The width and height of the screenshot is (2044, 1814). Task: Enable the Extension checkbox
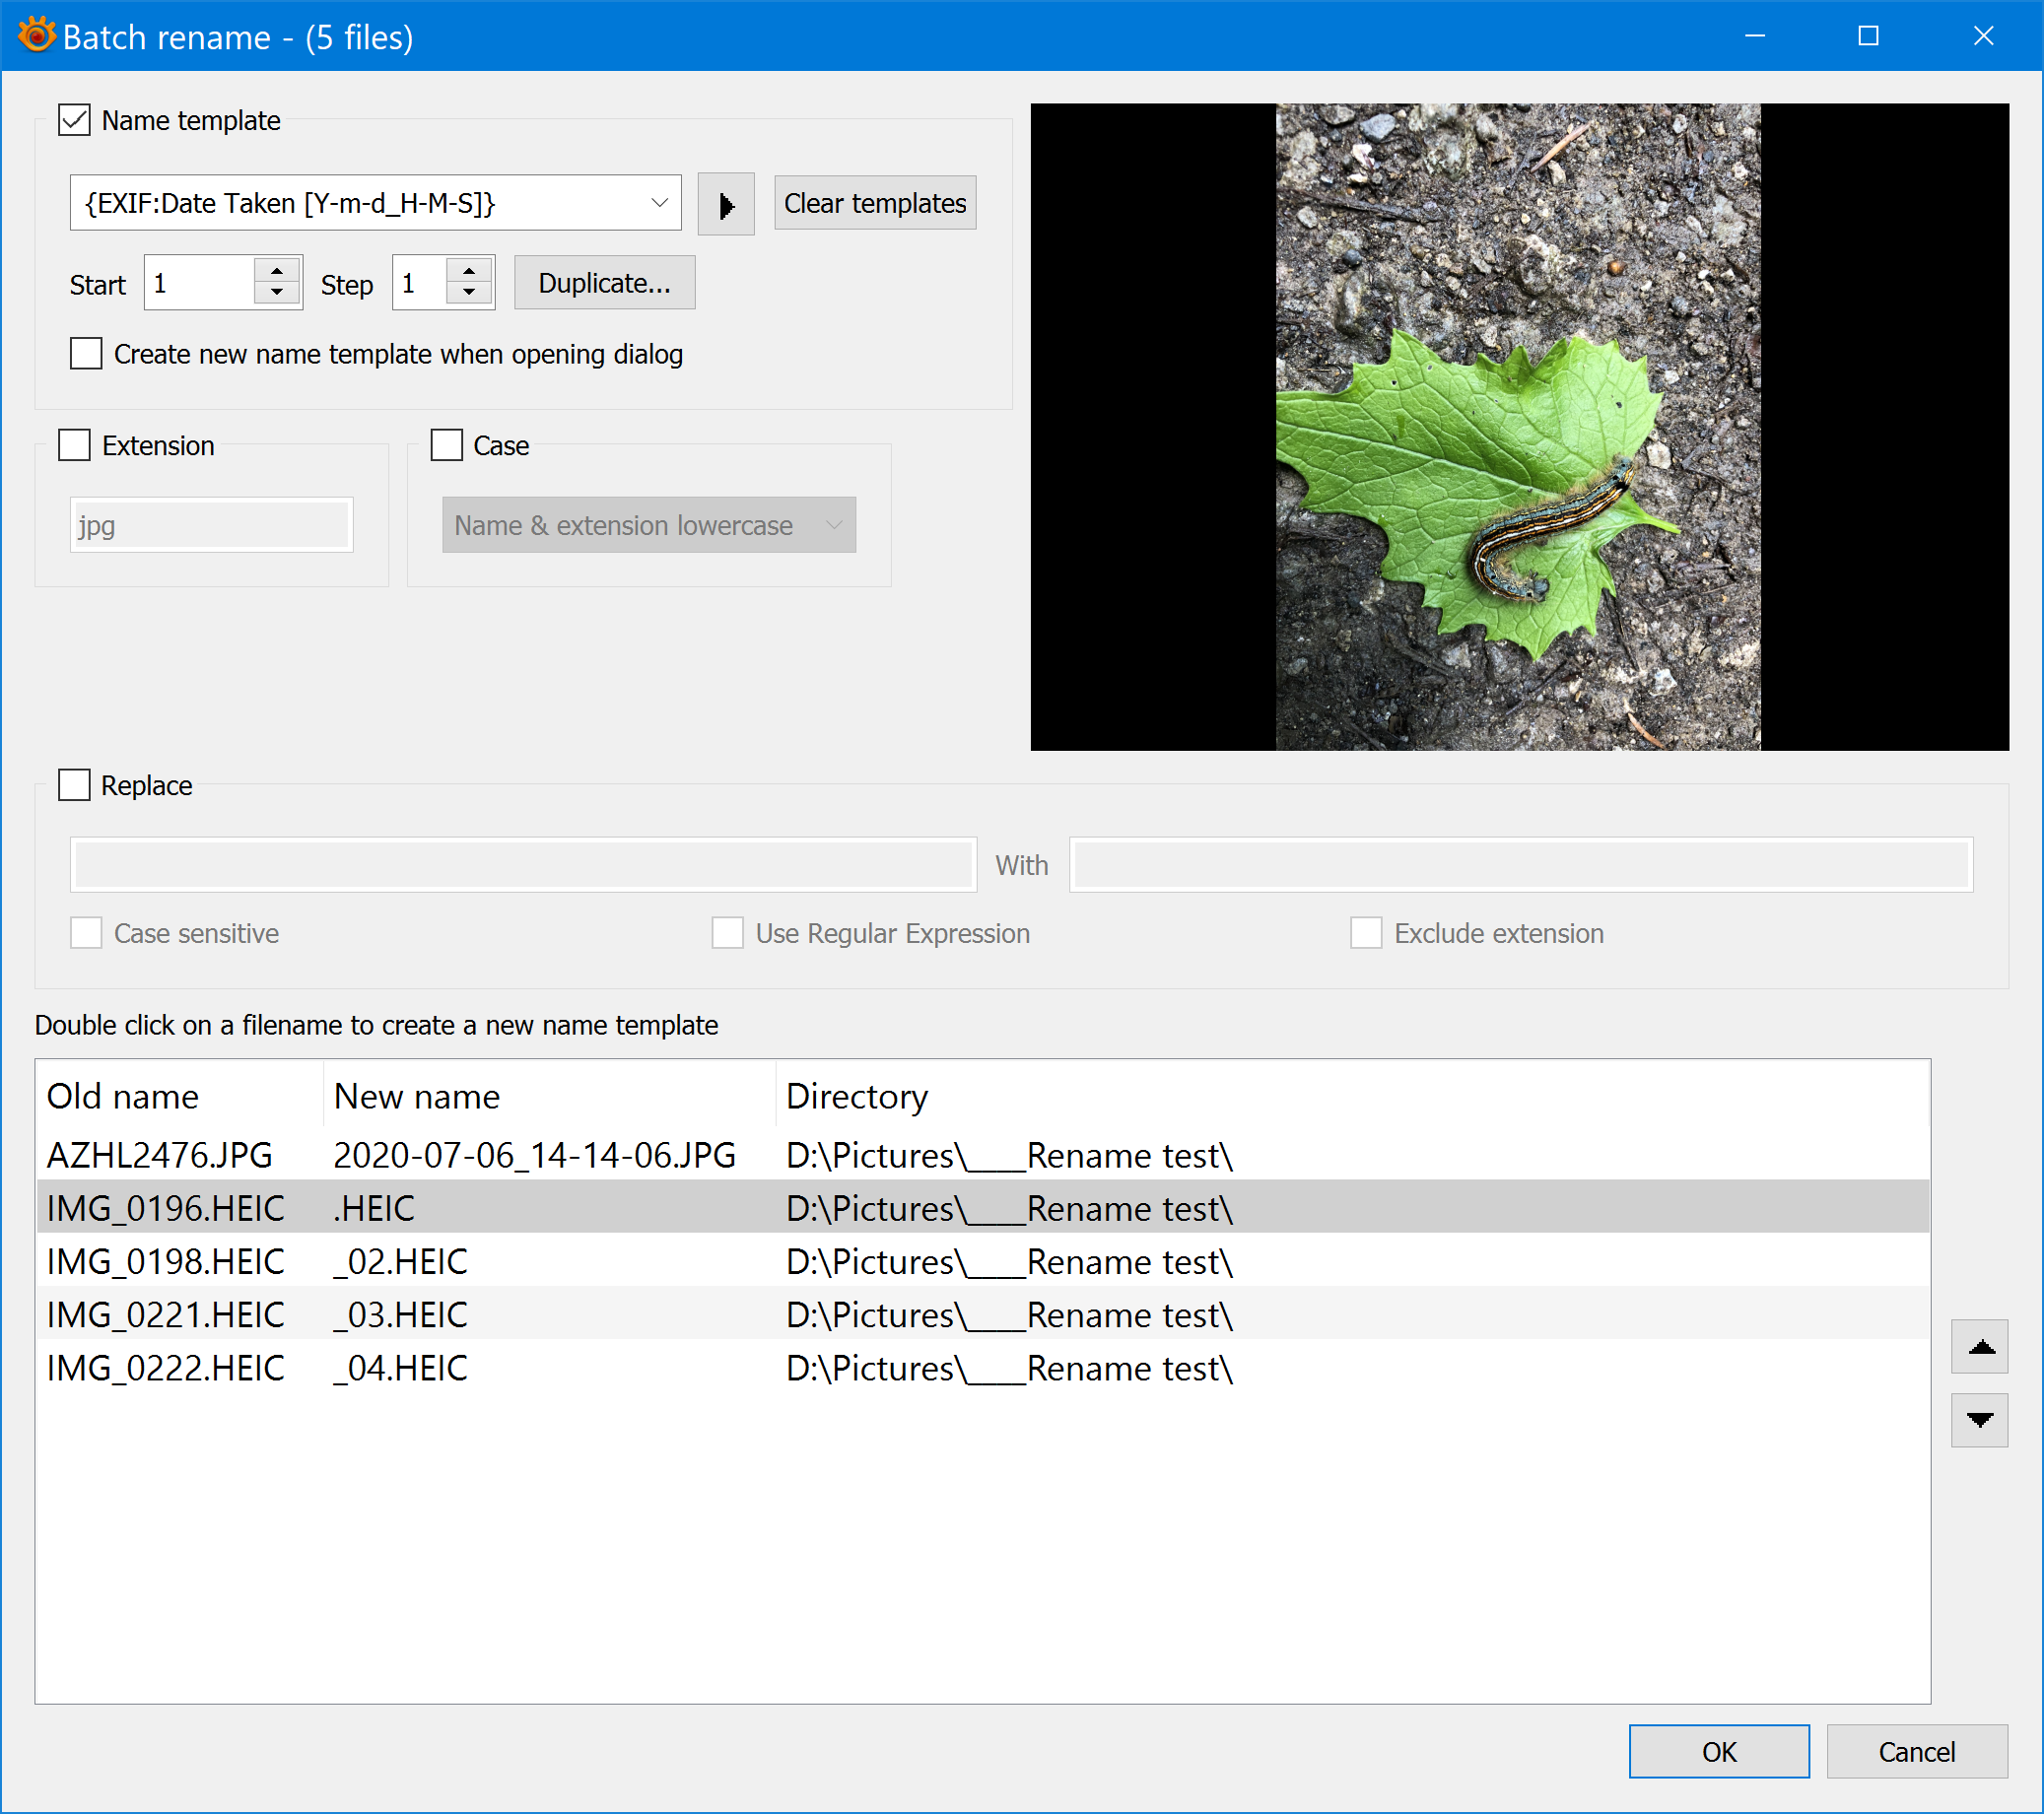75,445
